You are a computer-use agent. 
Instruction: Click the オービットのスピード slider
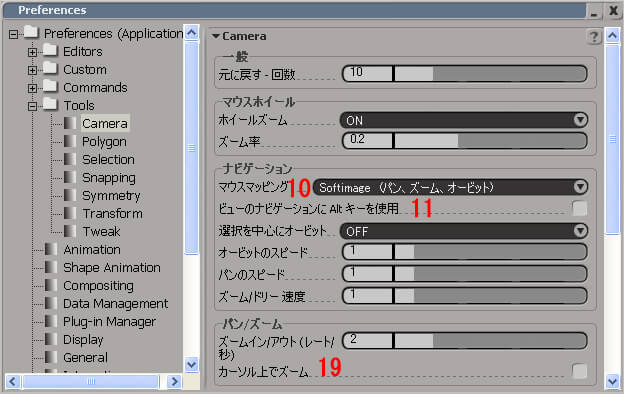[x=490, y=252]
